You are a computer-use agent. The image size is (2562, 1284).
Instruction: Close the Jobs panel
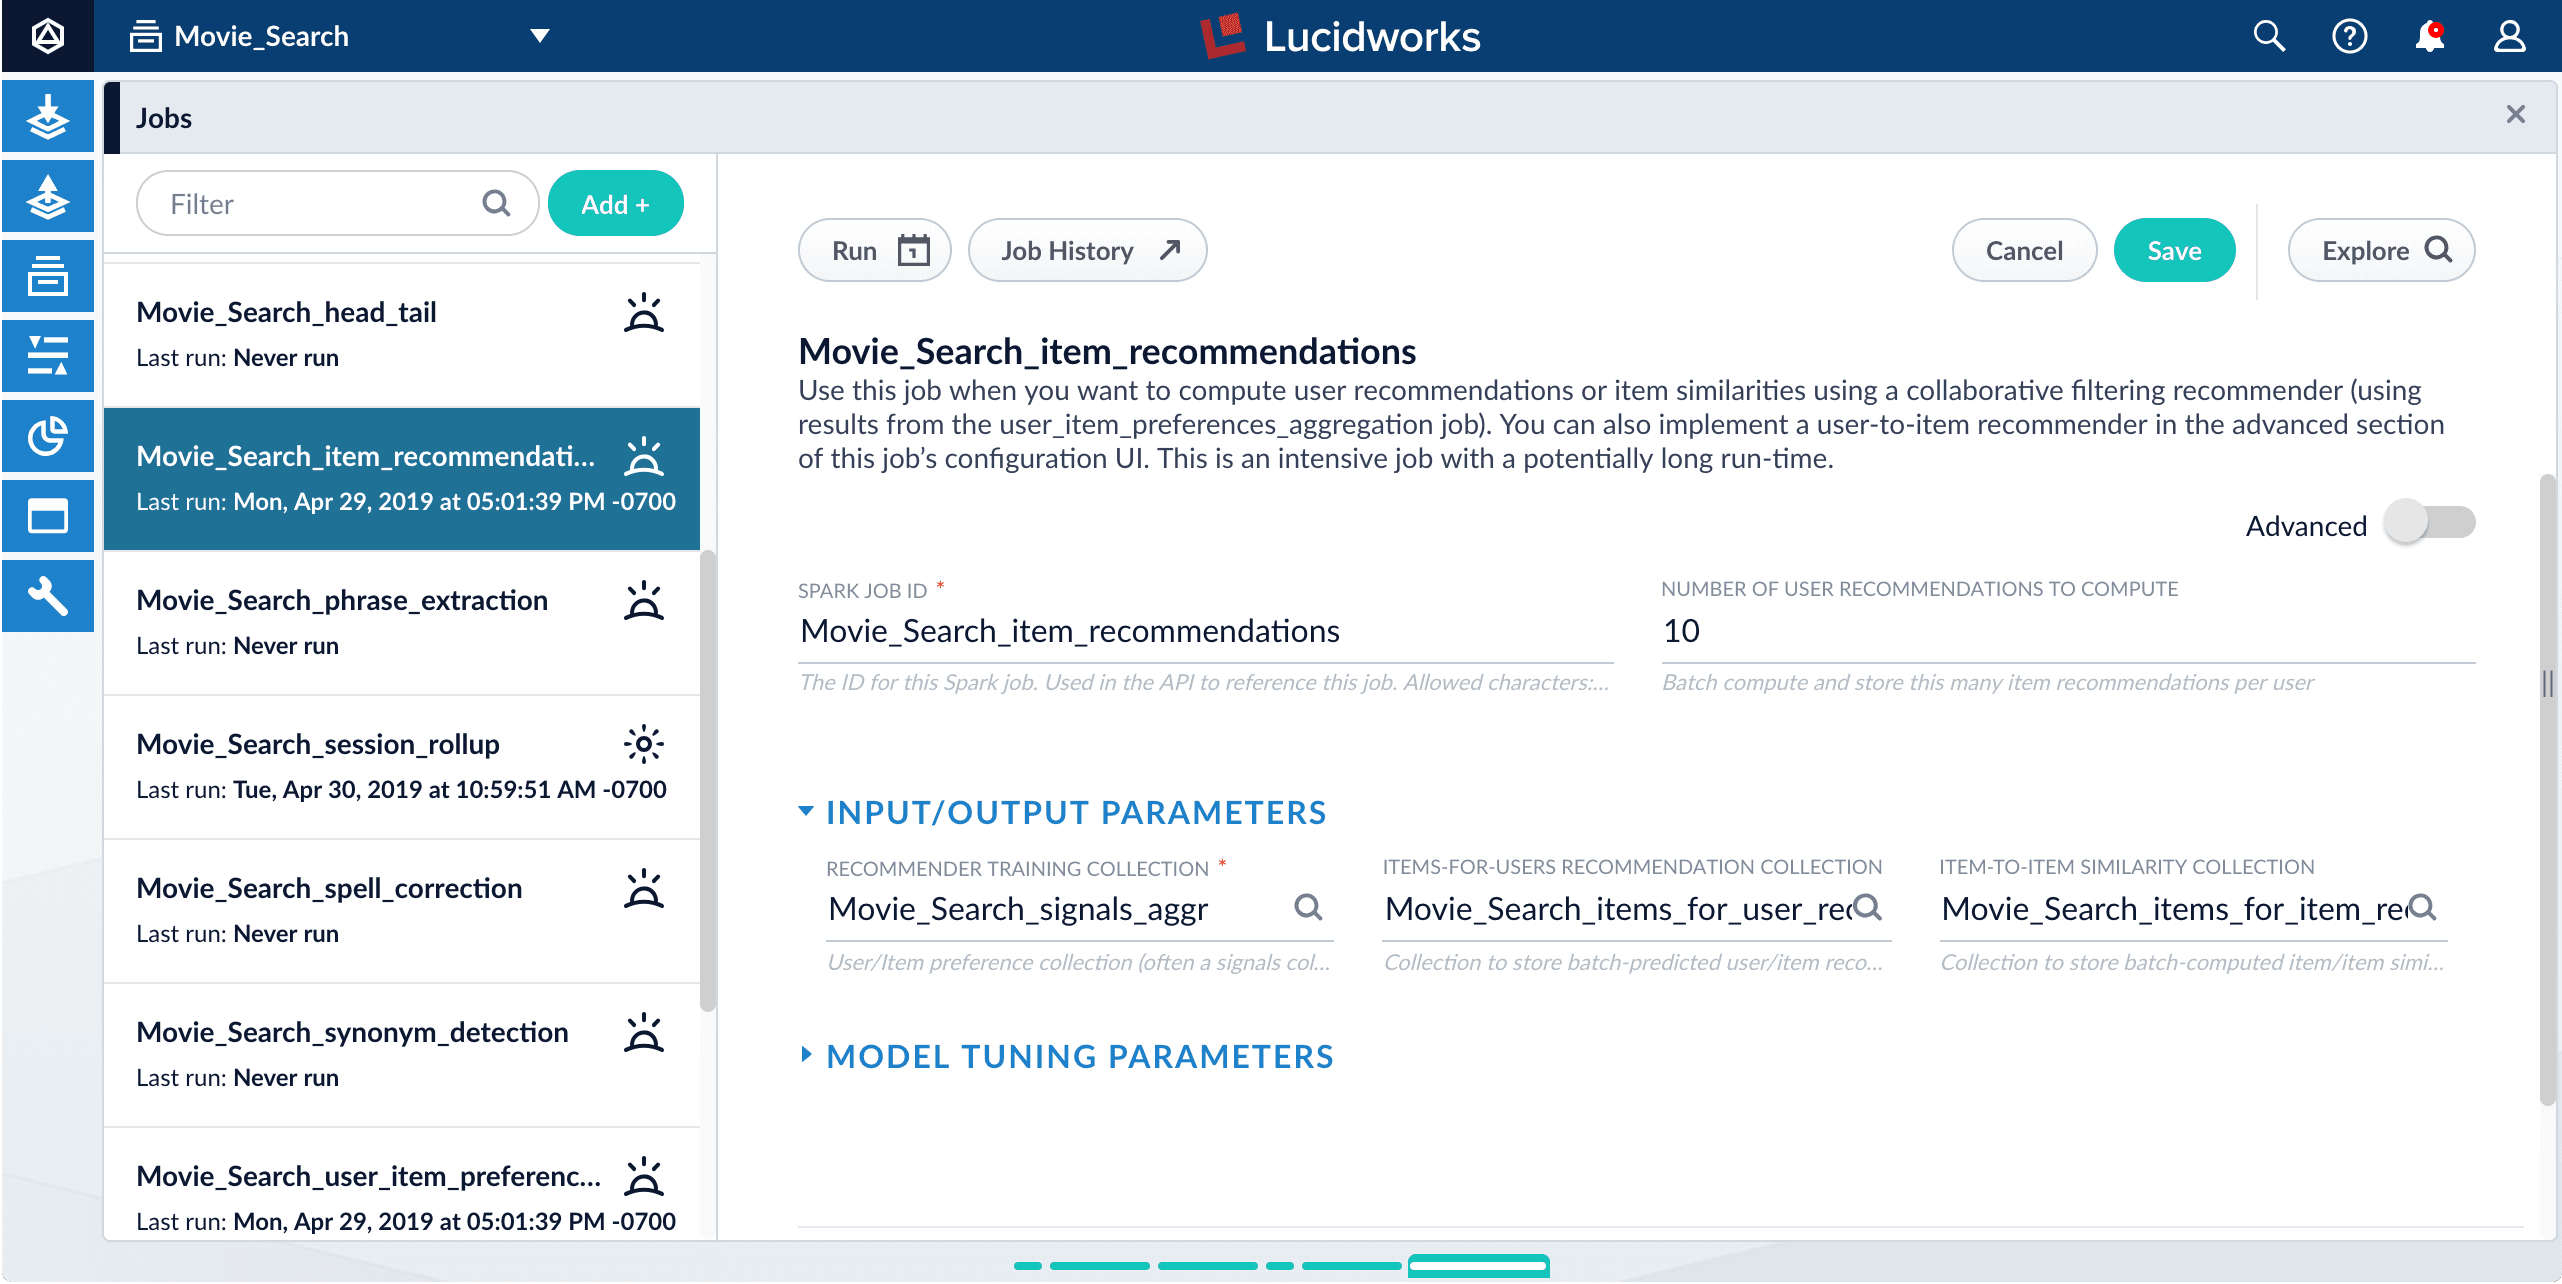point(2516,115)
